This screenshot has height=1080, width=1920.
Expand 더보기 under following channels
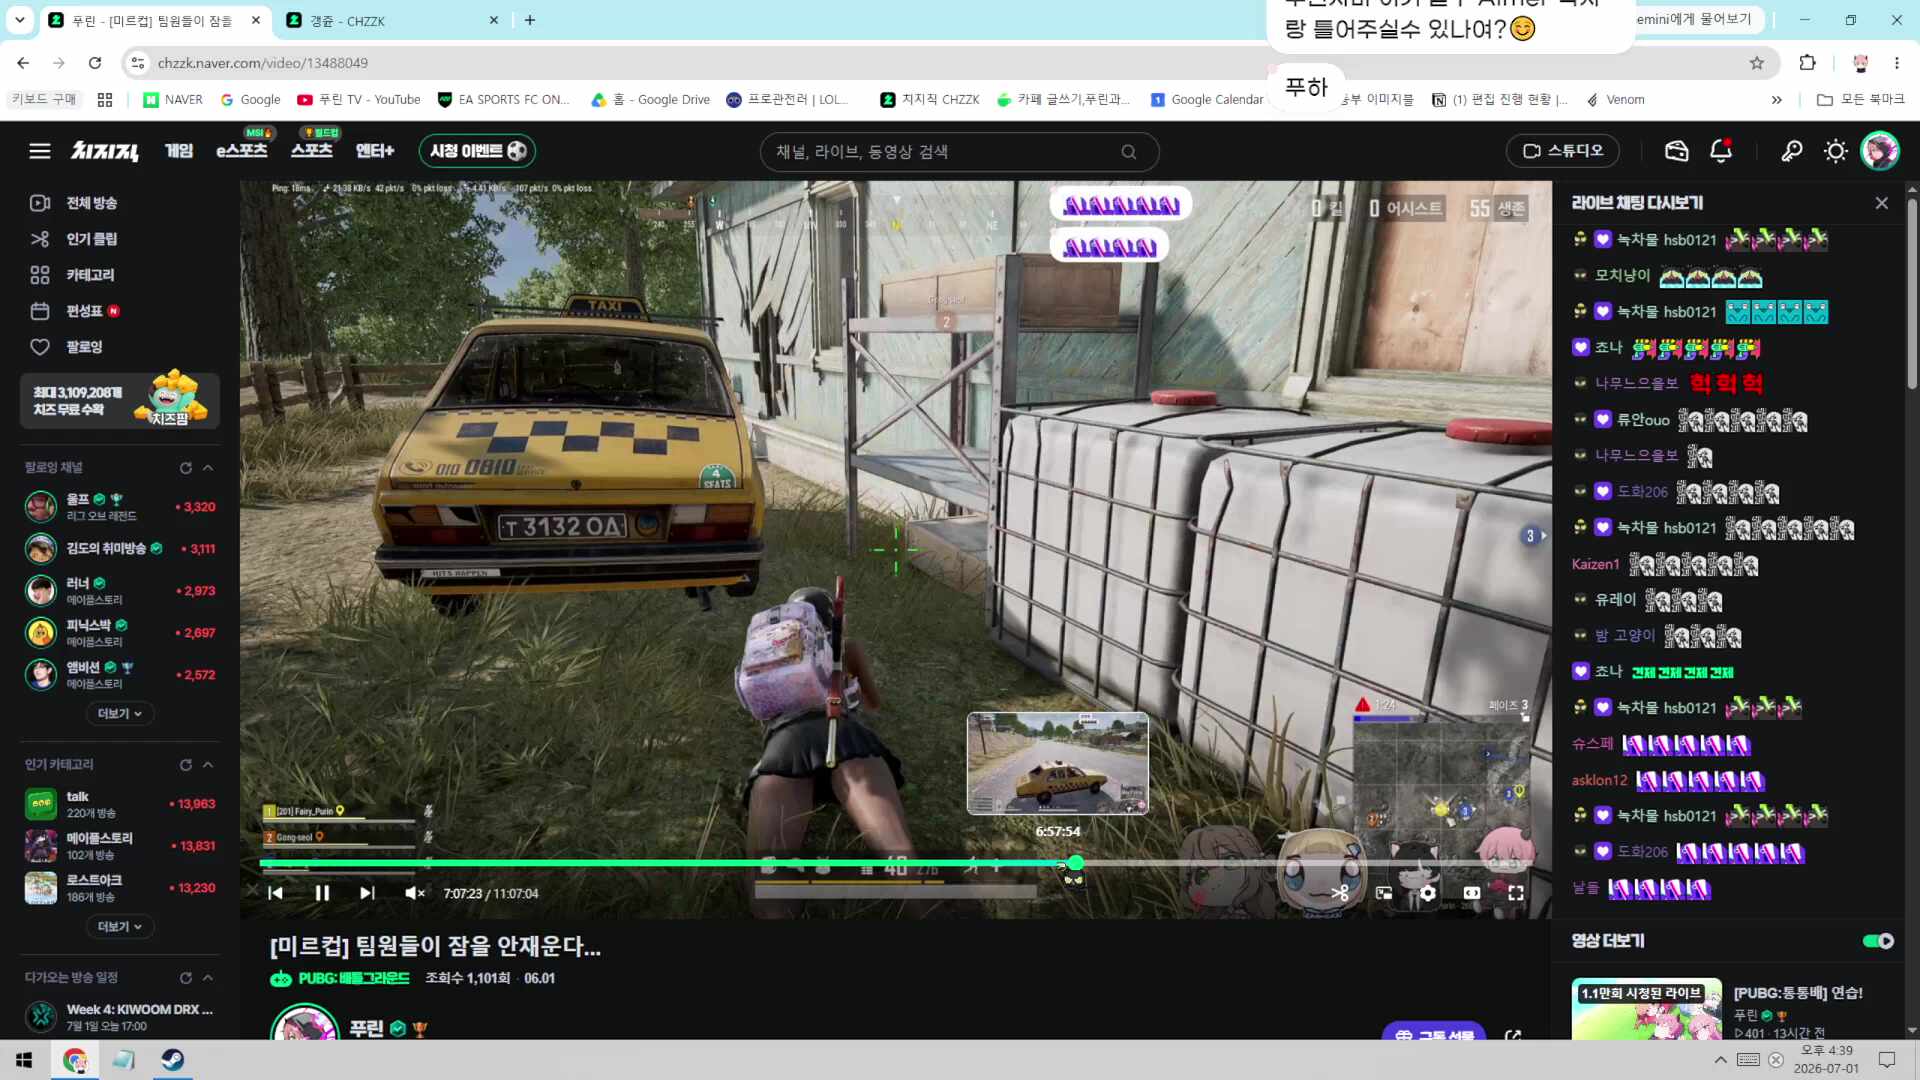pos(120,714)
